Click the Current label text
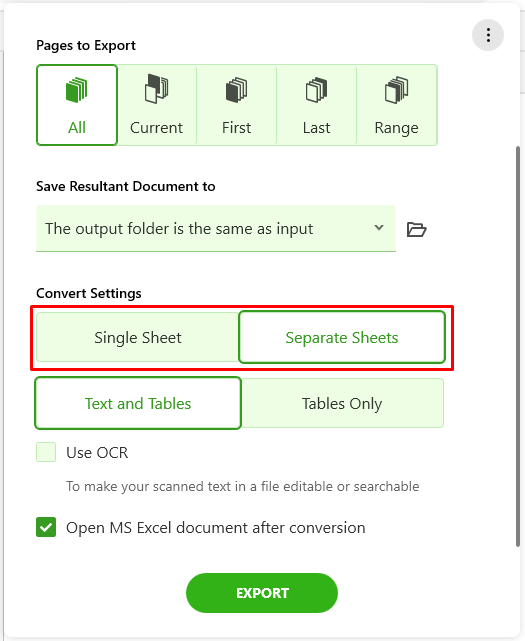 click(157, 128)
